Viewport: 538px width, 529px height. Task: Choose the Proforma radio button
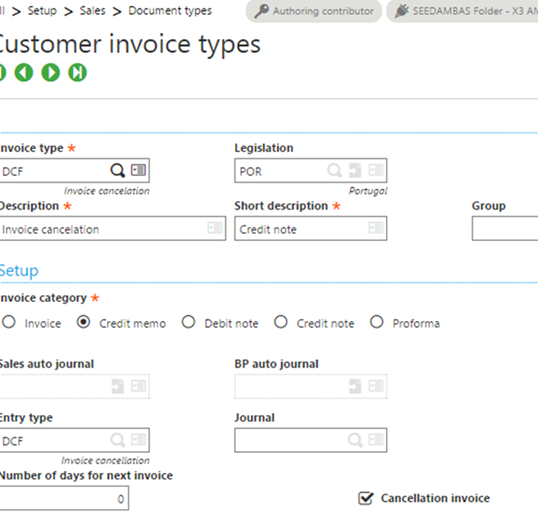[x=376, y=322]
